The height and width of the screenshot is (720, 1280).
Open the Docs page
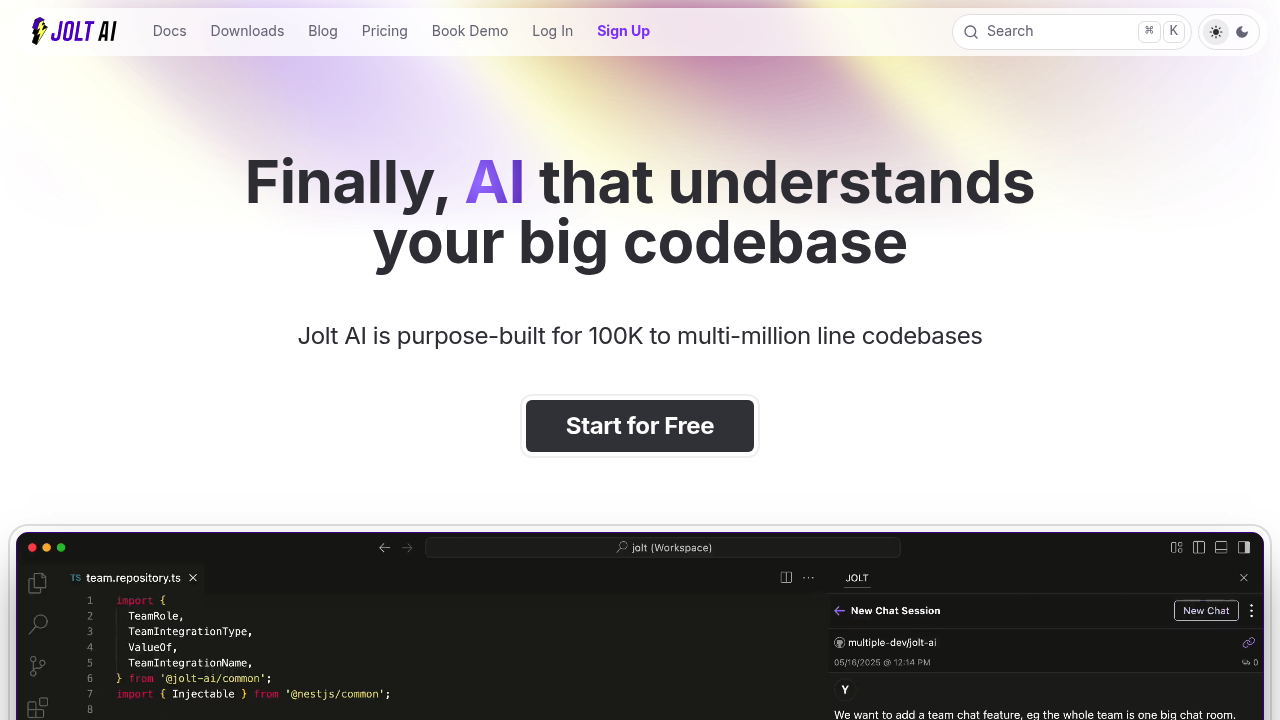[x=169, y=31]
